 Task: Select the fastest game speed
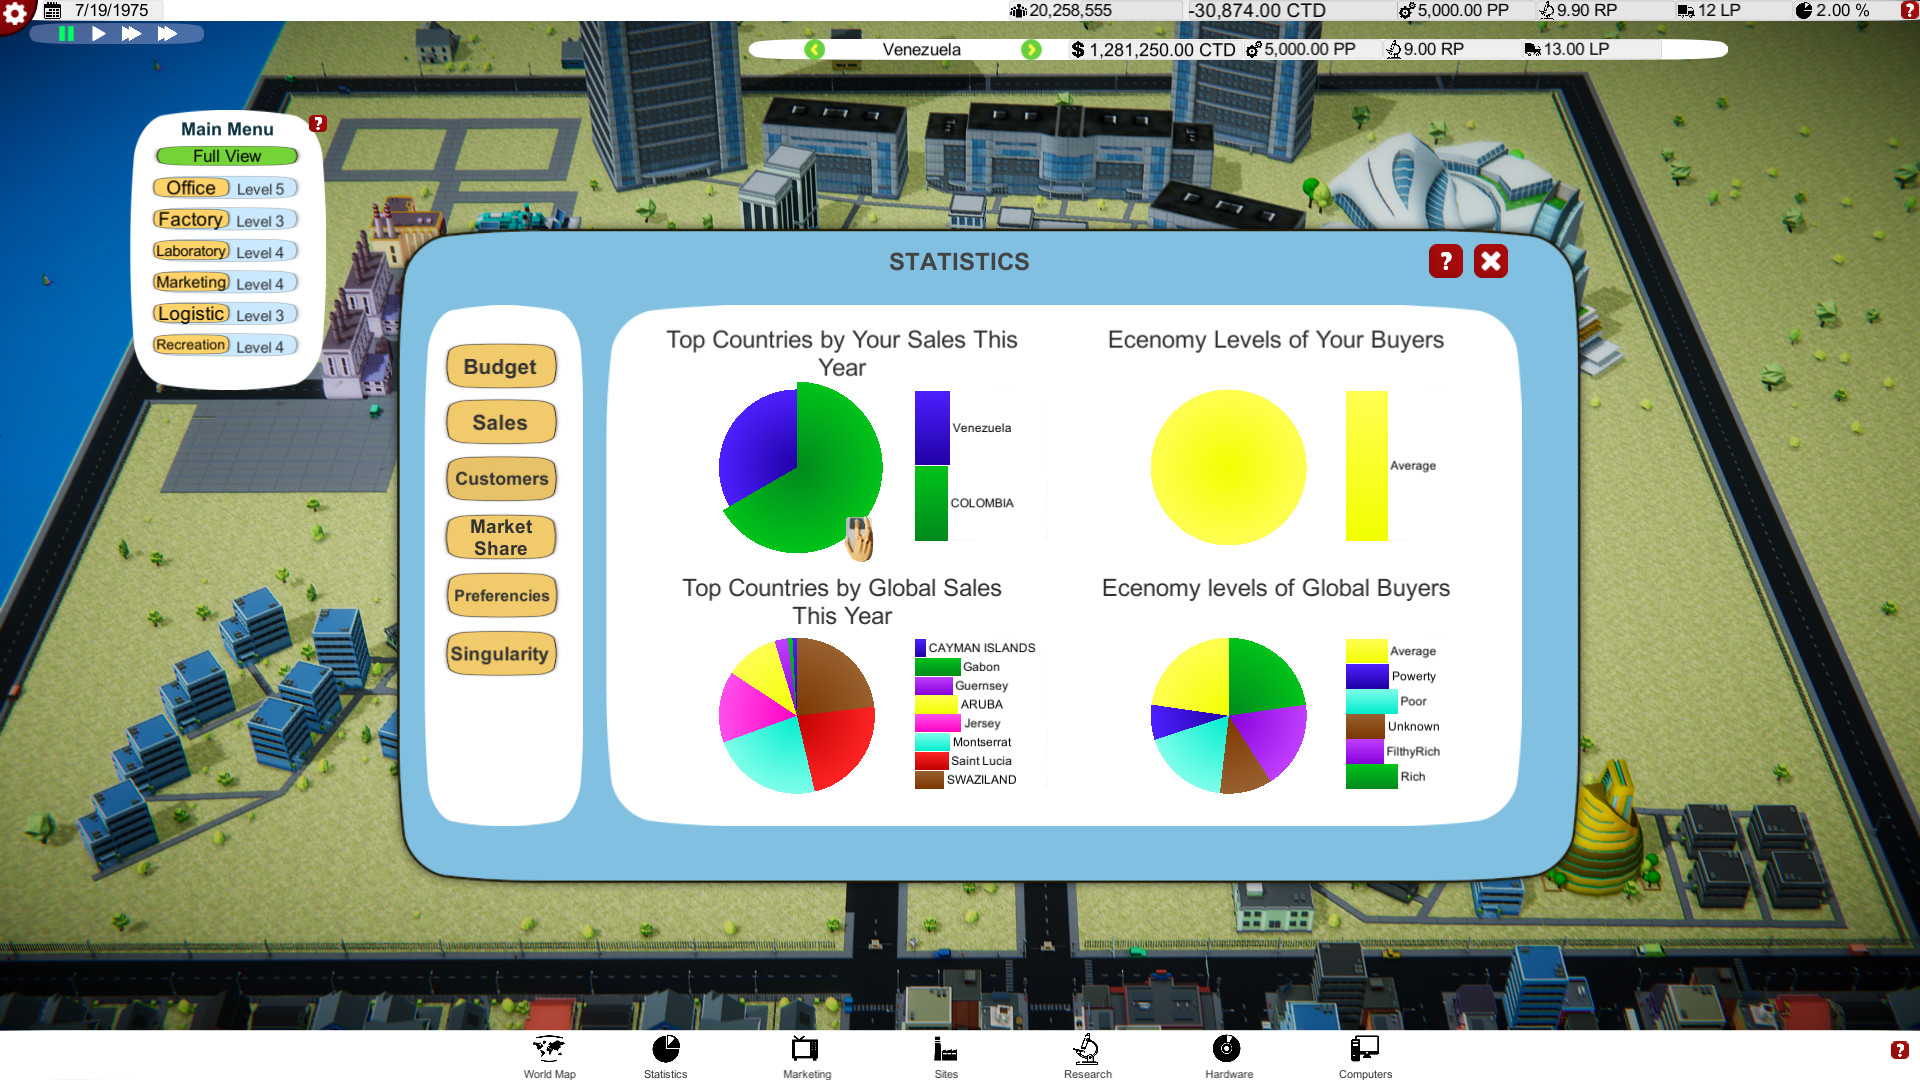(x=168, y=33)
